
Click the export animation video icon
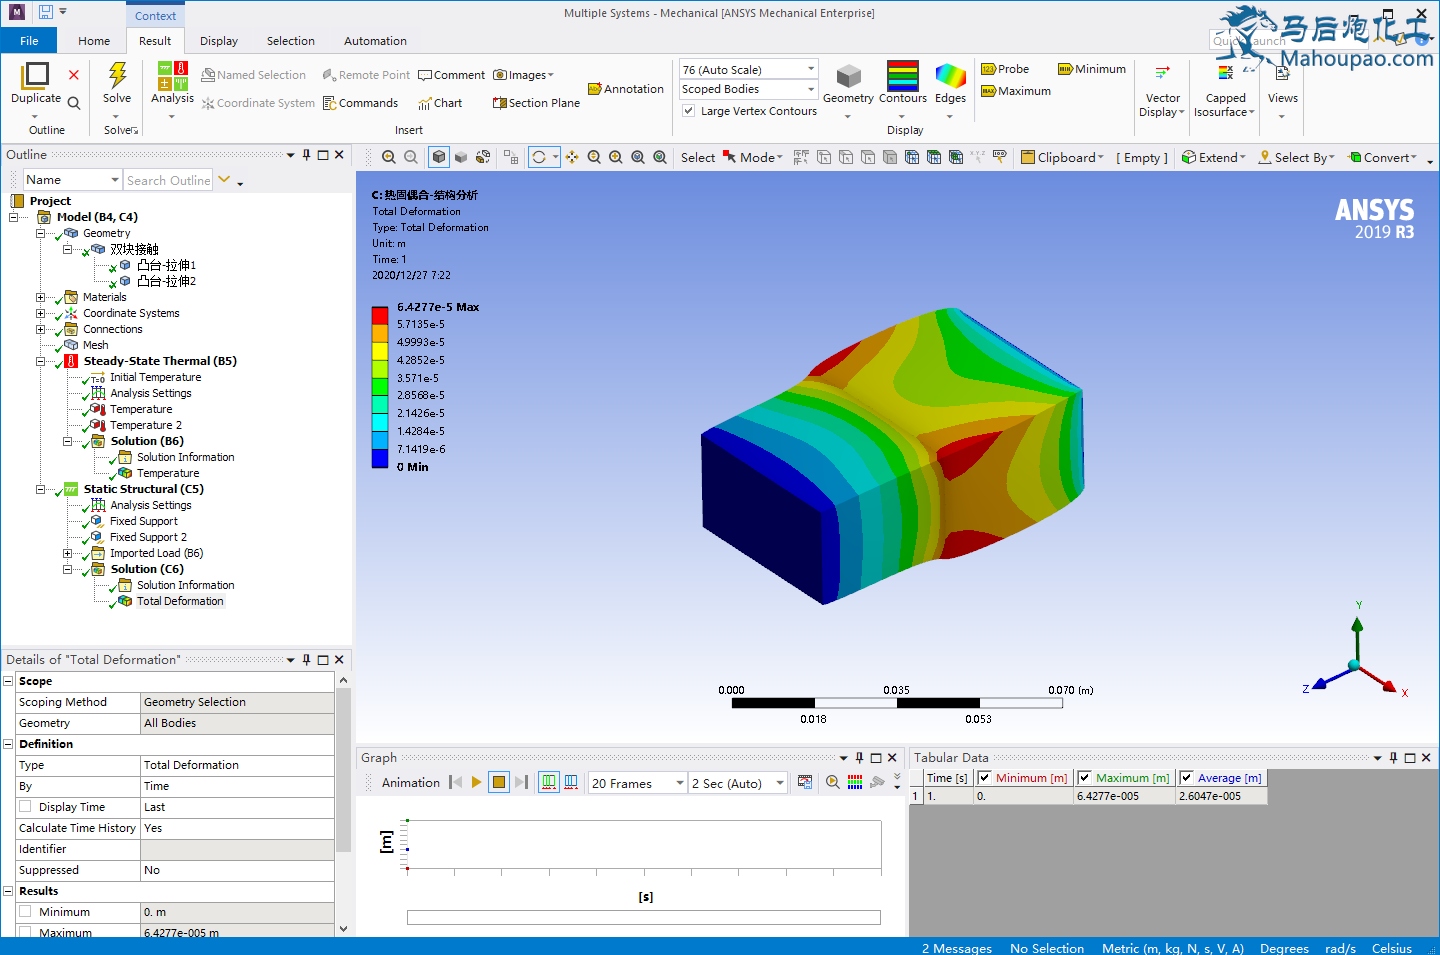tap(805, 783)
